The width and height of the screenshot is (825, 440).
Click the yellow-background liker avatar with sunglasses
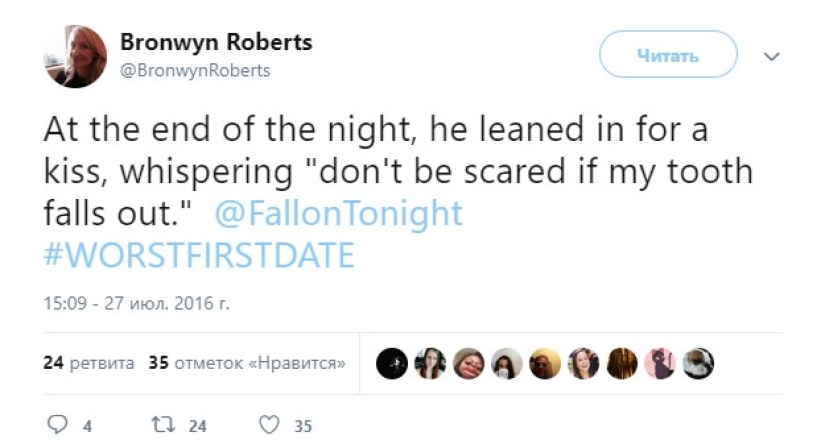pos(545,364)
